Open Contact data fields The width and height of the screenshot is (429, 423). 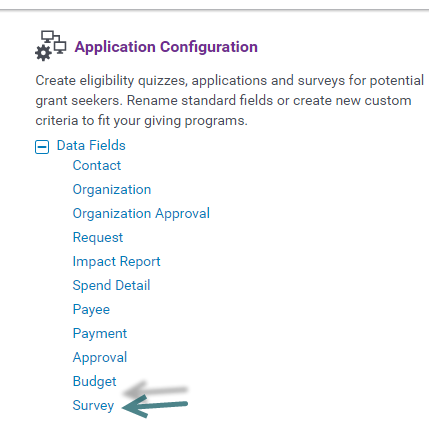[x=97, y=165]
